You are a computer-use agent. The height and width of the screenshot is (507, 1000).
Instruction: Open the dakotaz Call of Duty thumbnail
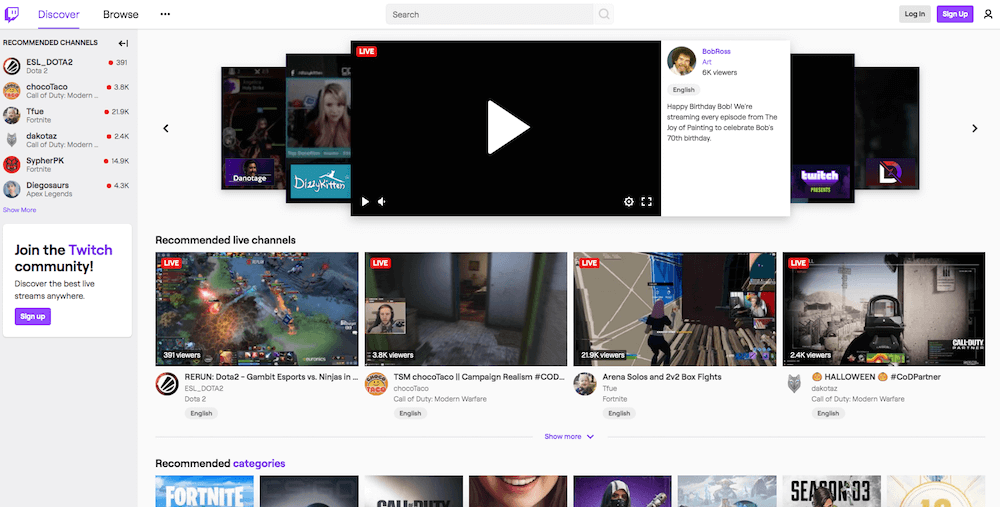point(884,309)
